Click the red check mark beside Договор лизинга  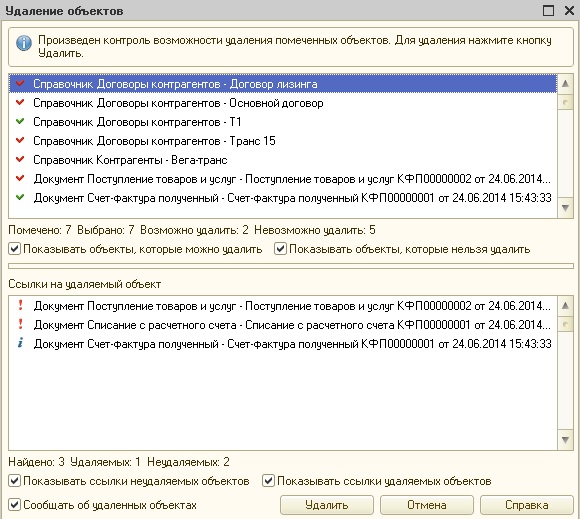coord(20,83)
